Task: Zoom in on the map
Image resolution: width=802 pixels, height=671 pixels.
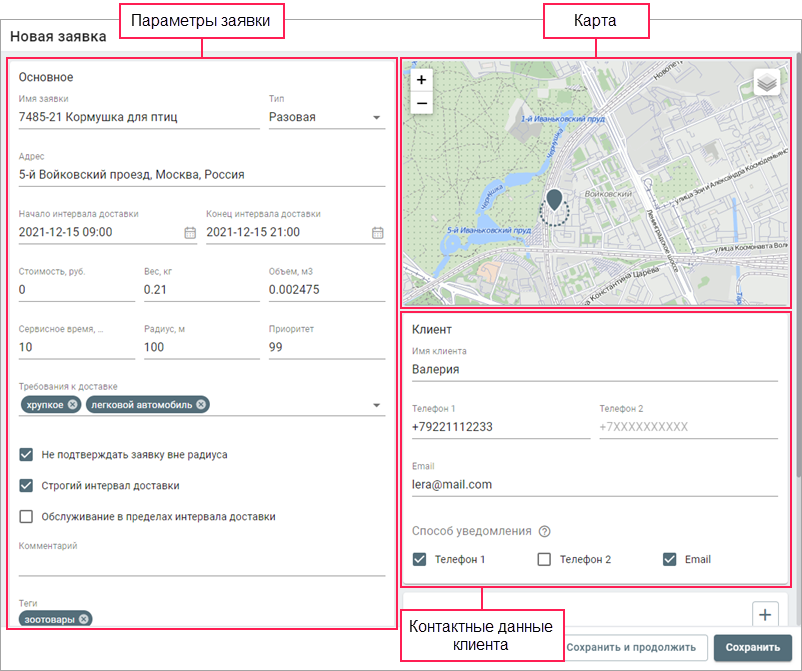Action: 421,80
